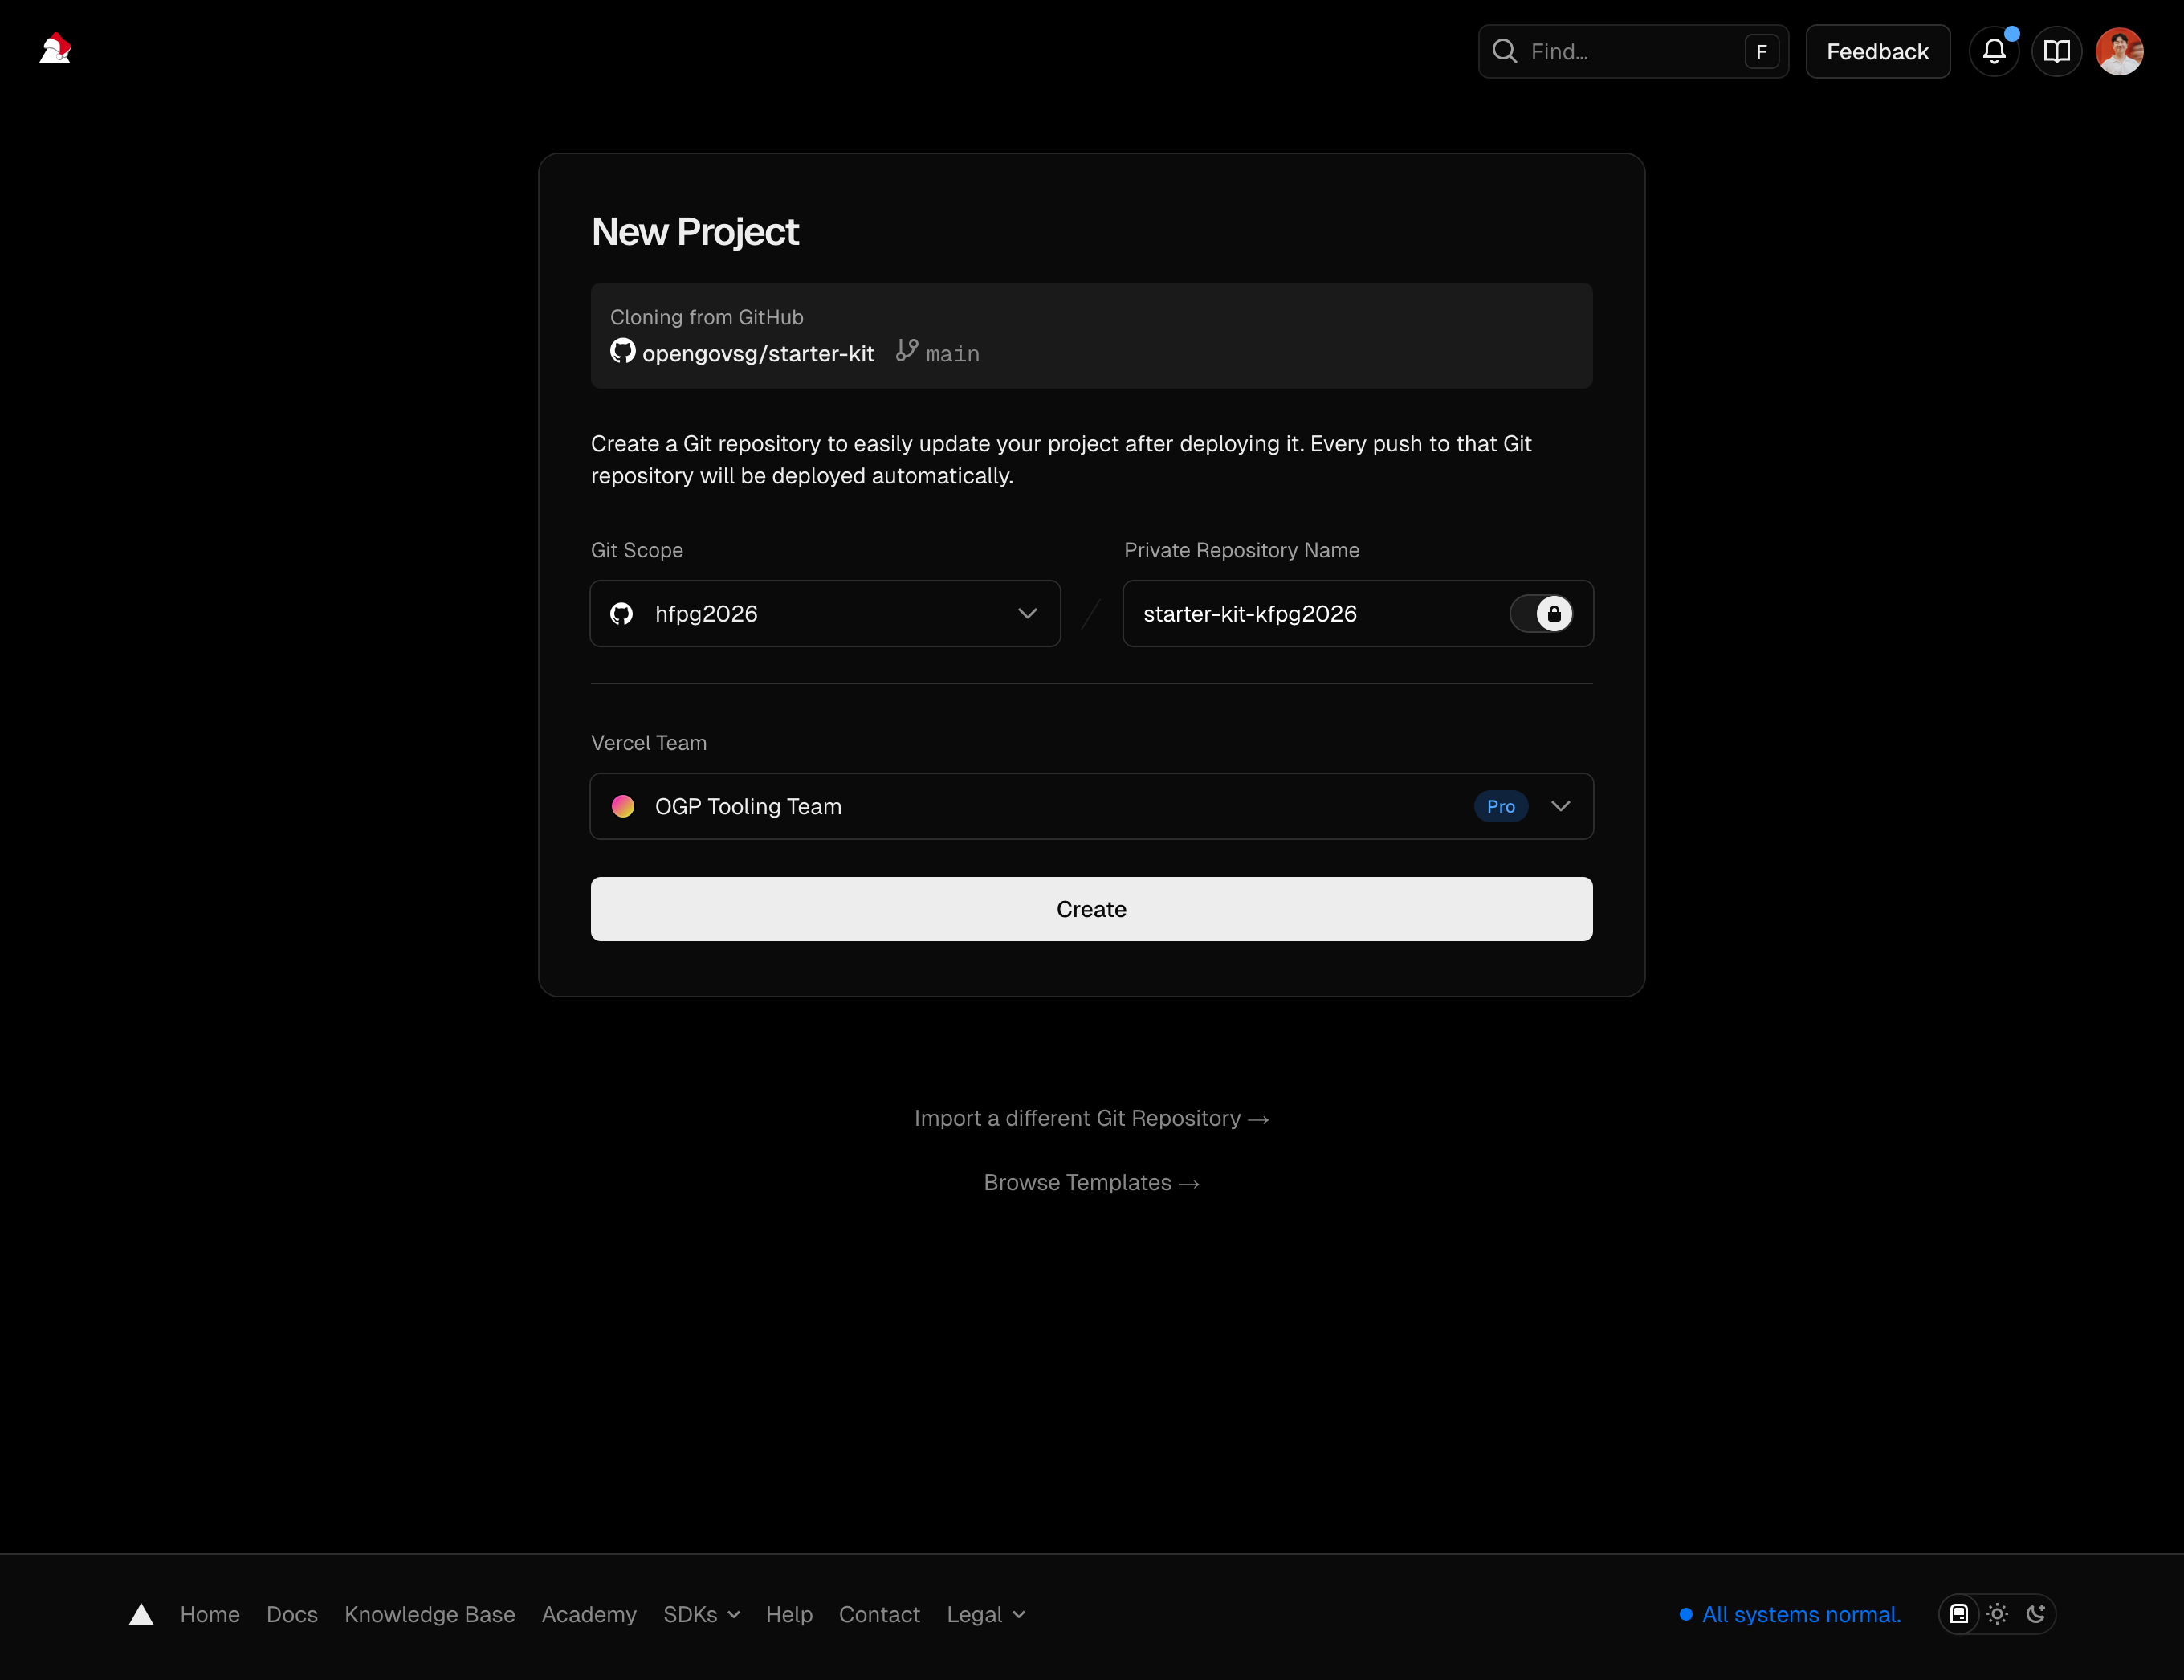Click Import a different Git Repository link
The height and width of the screenshot is (1680, 2184).
pyautogui.click(x=1091, y=1118)
